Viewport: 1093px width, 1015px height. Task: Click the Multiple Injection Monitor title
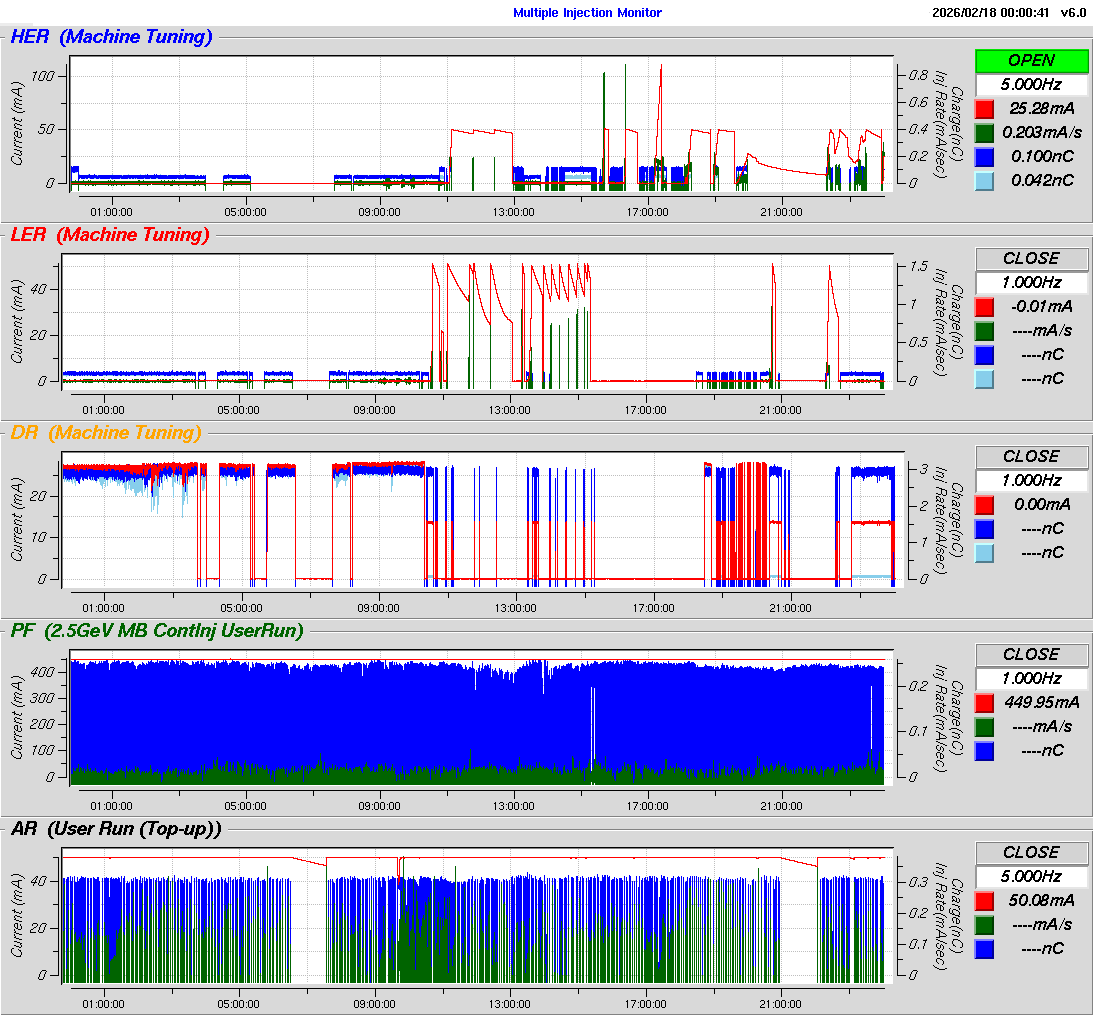(x=587, y=13)
